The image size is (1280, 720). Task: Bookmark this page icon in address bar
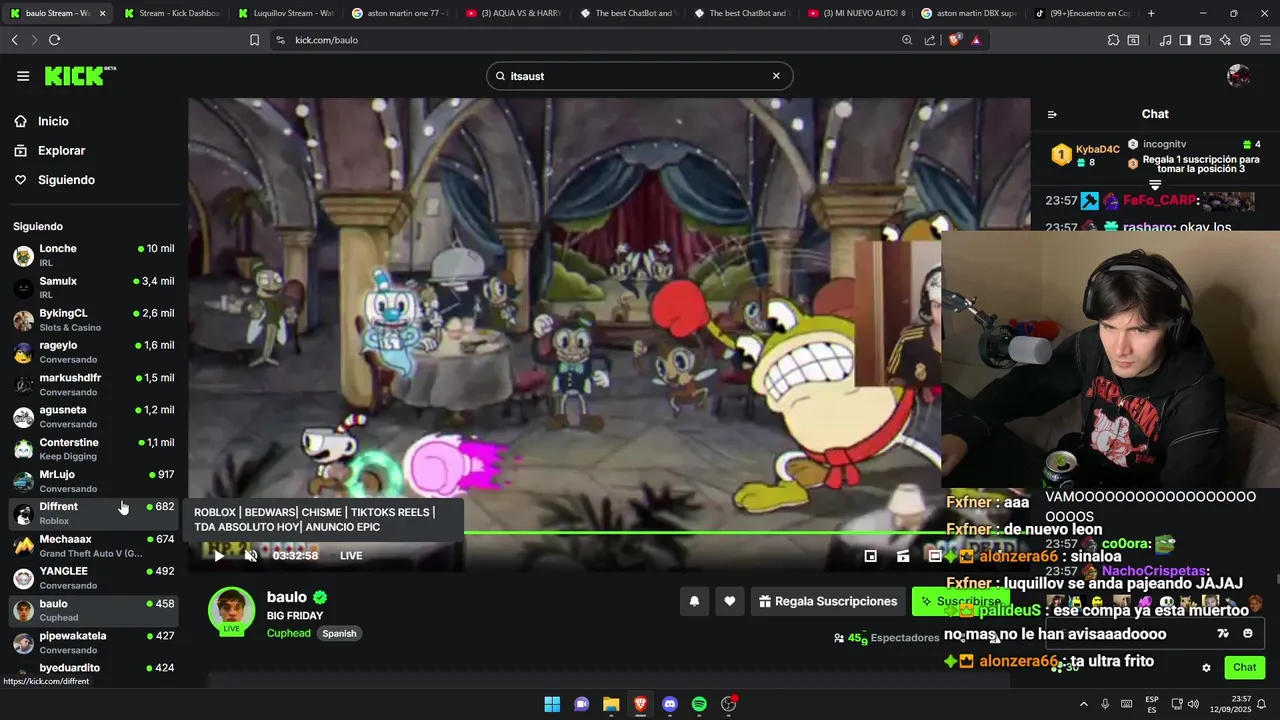255,40
